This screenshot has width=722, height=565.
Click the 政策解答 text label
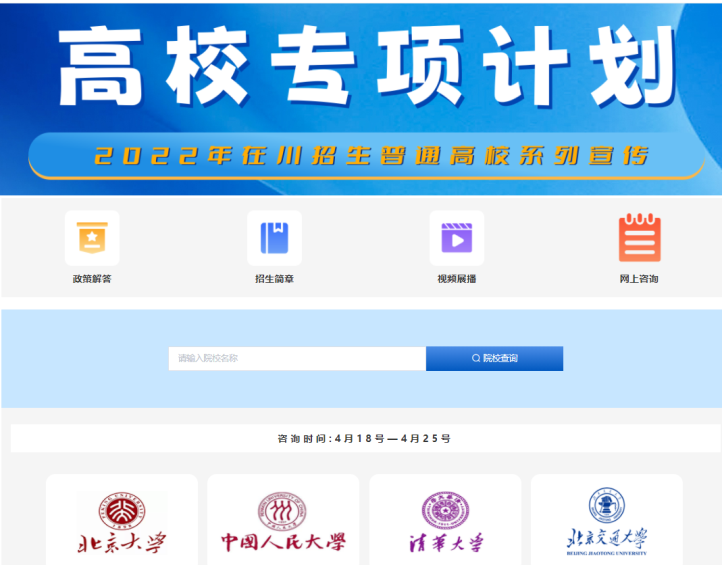(92, 279)
